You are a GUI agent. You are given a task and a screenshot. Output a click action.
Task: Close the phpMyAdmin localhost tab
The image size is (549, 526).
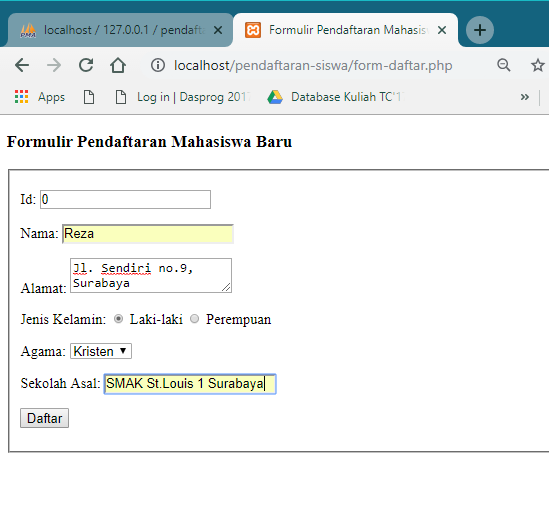(218, 30)
